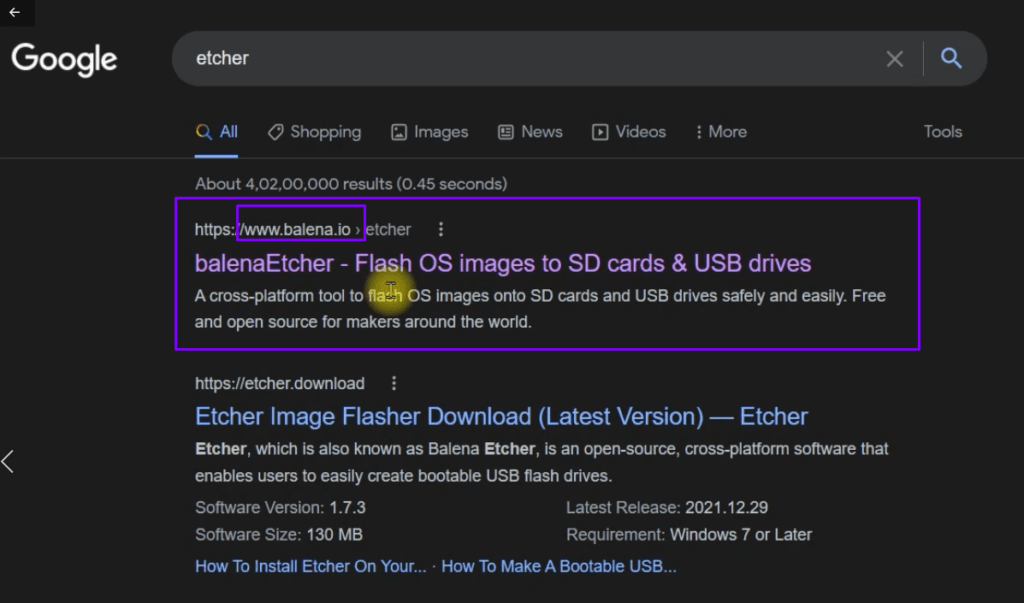Click the back arrow at the window's top

click(x=14, y=12)
